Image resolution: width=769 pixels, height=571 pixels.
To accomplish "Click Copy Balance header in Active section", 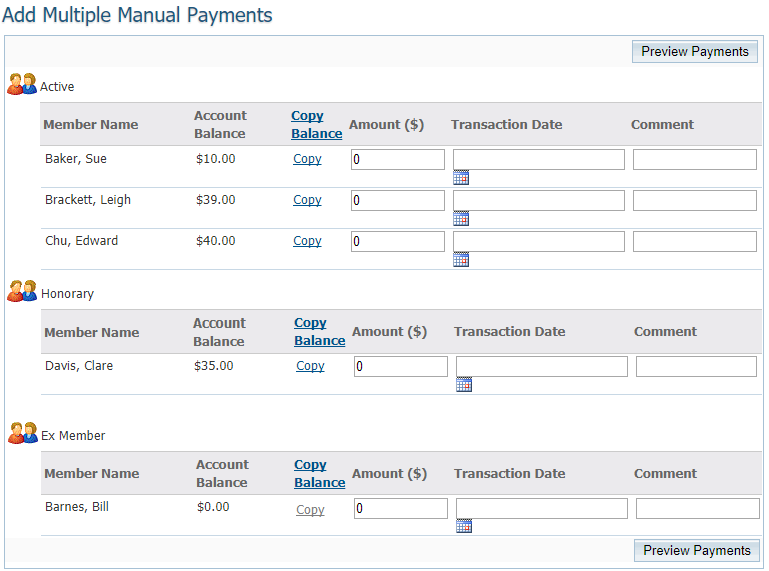I will click(316, 125).
